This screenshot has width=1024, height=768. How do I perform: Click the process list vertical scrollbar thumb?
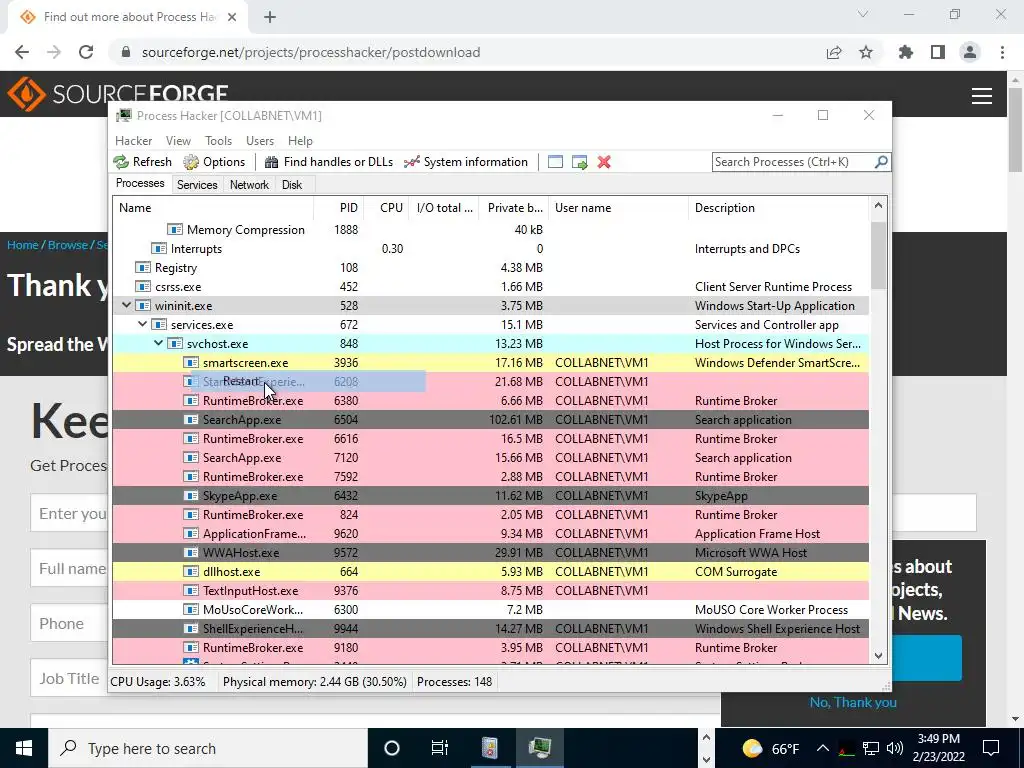click(x=878, y=255)
